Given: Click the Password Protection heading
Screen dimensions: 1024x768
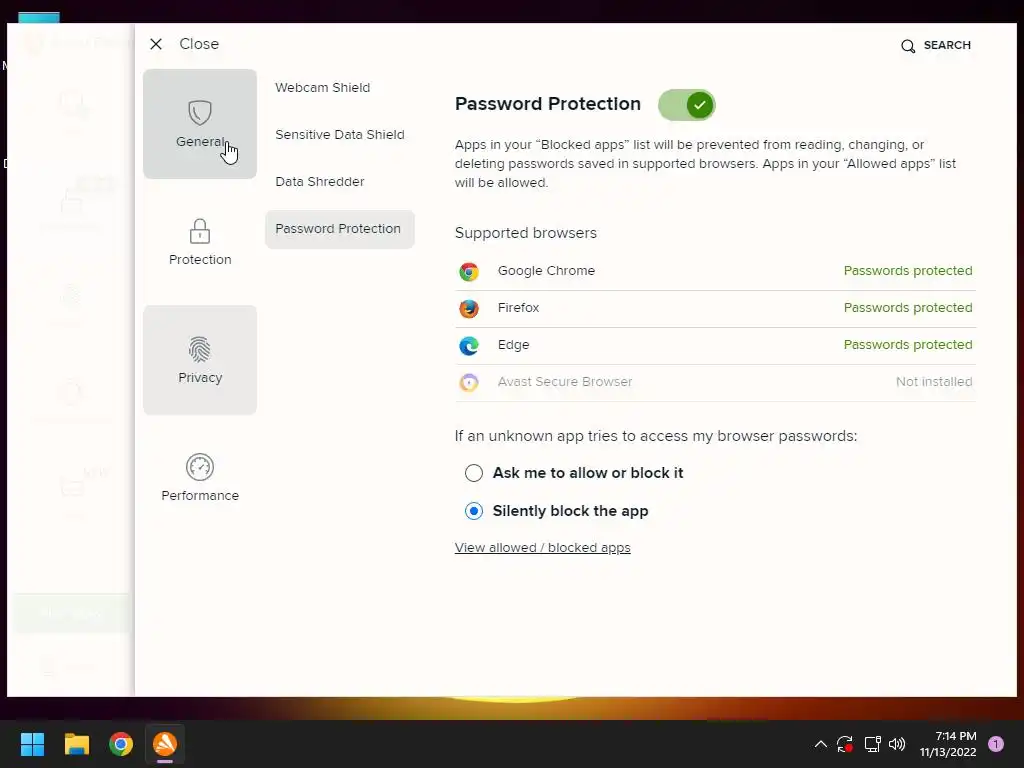Looking at the screenshot, I should pos(547,104).
